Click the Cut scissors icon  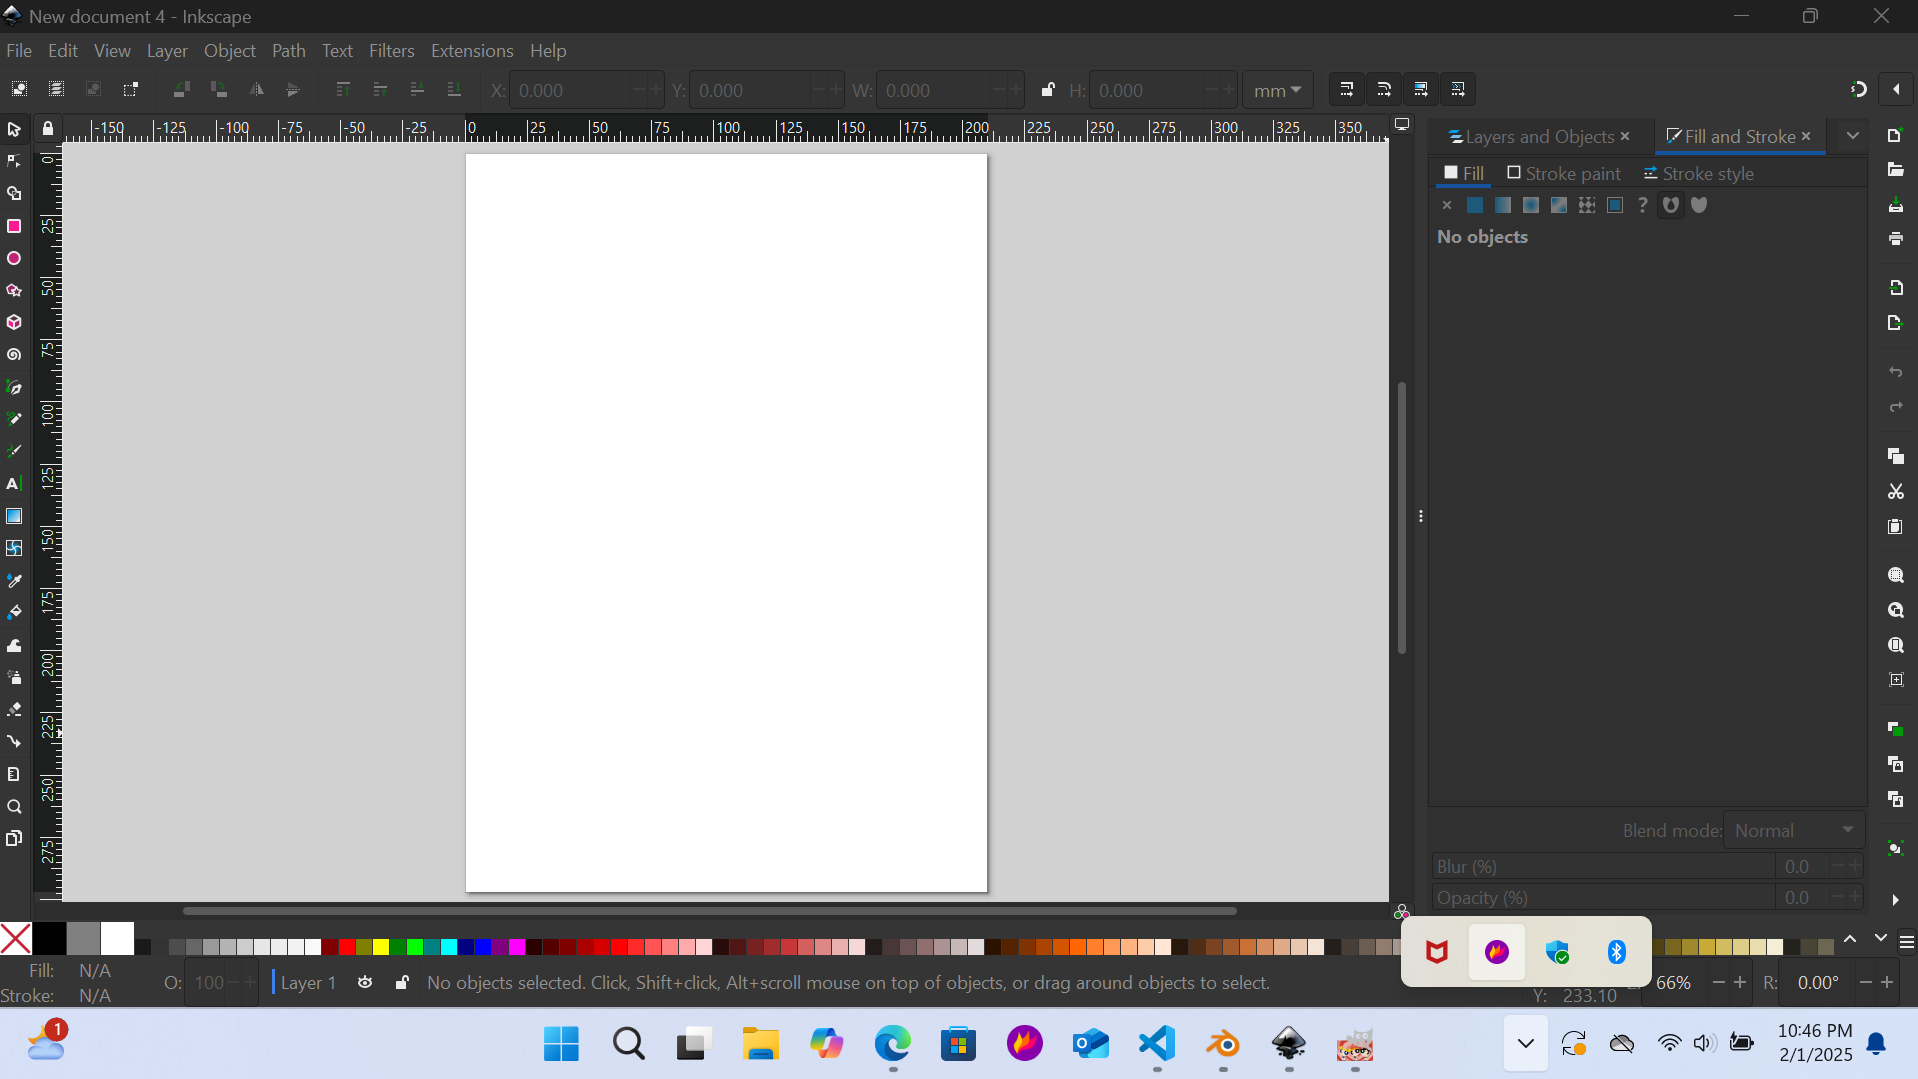(1895, 492)
